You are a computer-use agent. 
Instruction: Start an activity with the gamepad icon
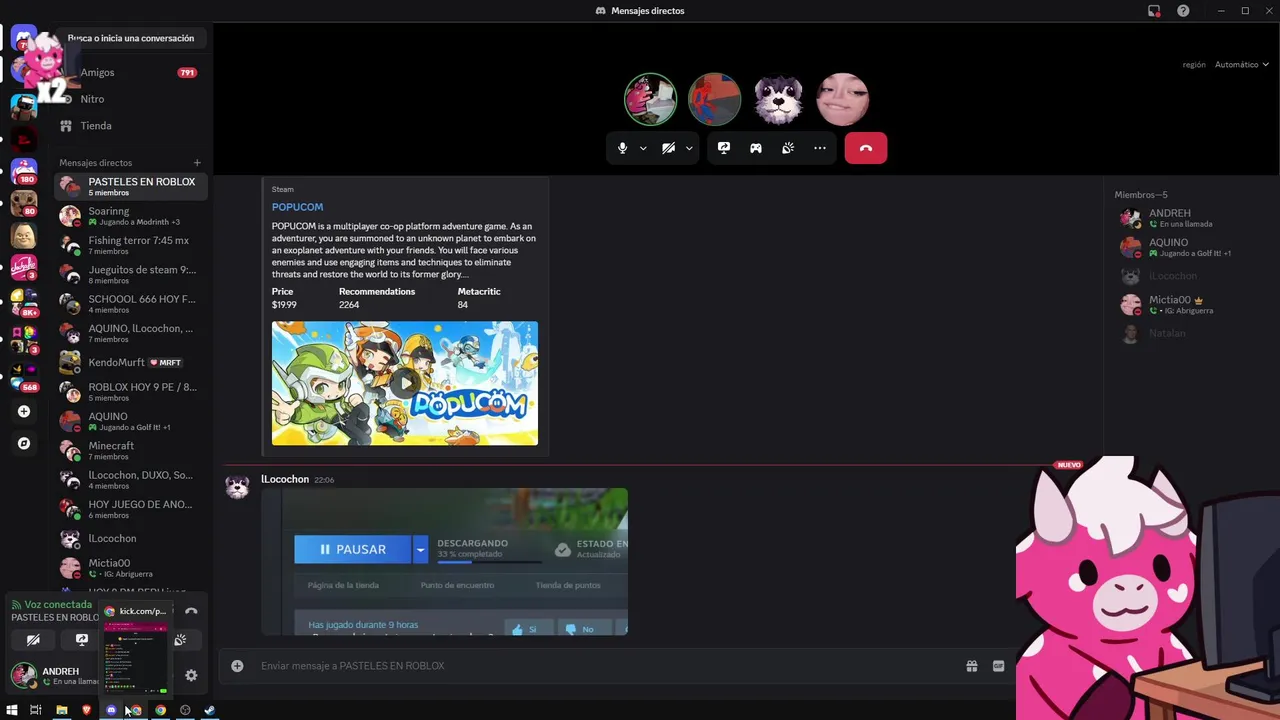[x=756, y=148]
